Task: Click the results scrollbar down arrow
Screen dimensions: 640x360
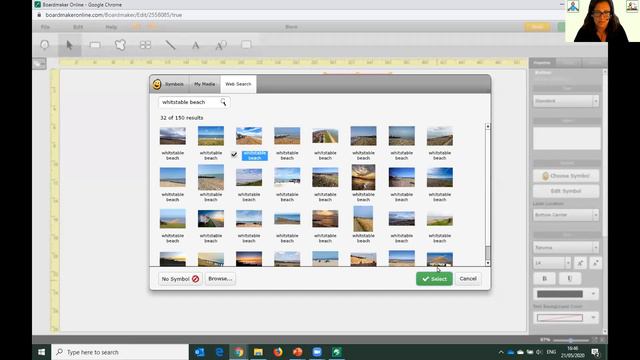Action: pos(487,263)
